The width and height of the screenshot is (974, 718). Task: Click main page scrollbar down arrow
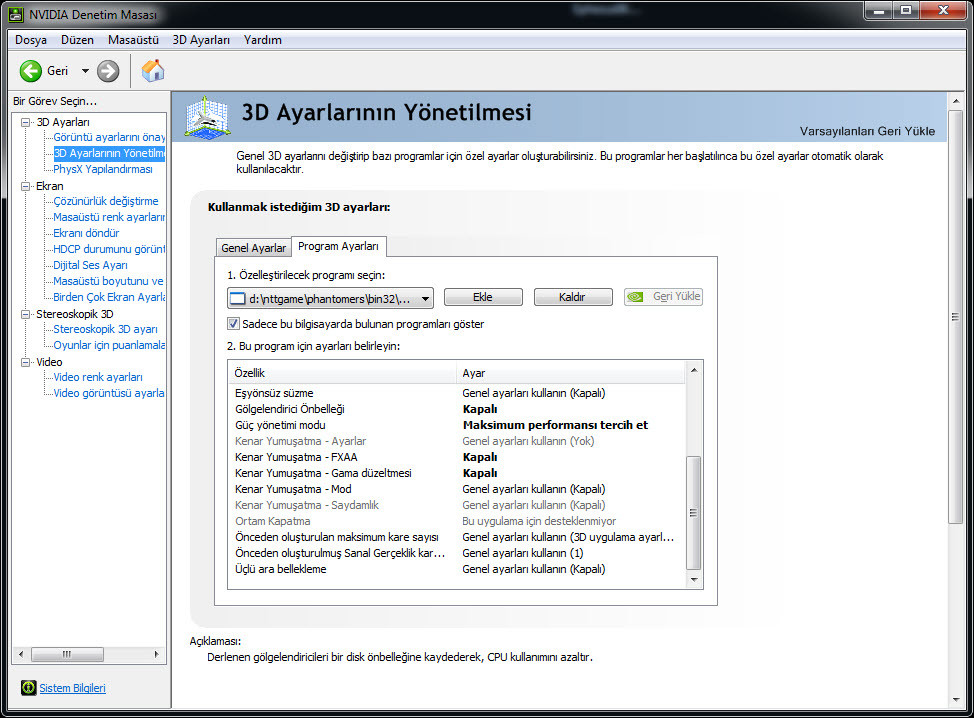coord(955,700)
